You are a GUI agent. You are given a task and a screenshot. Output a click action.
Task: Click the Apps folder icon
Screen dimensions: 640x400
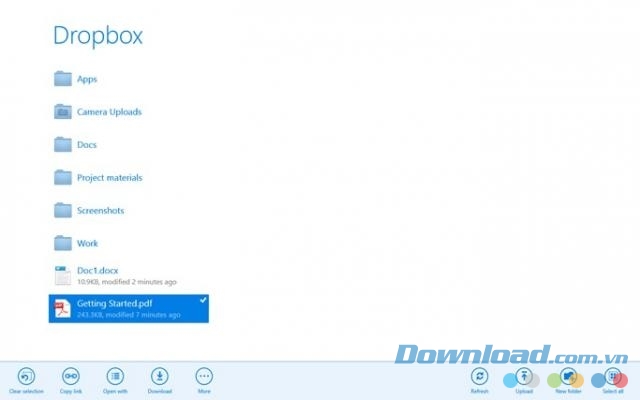[x=63, y=79]
